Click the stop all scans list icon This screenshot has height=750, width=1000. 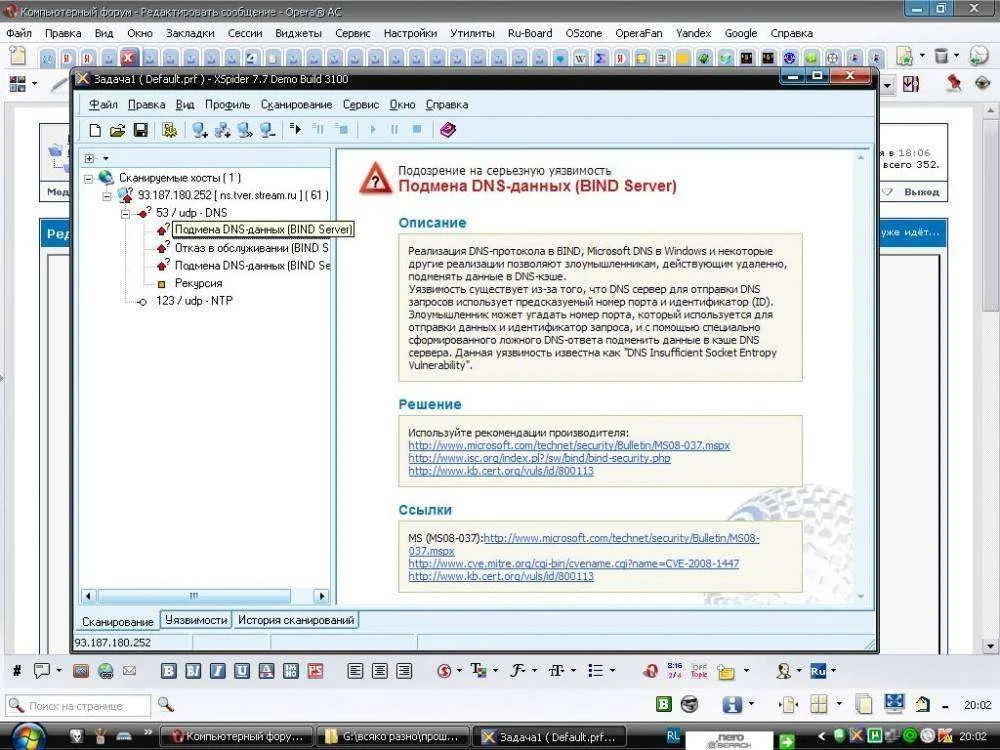point(342,129)
